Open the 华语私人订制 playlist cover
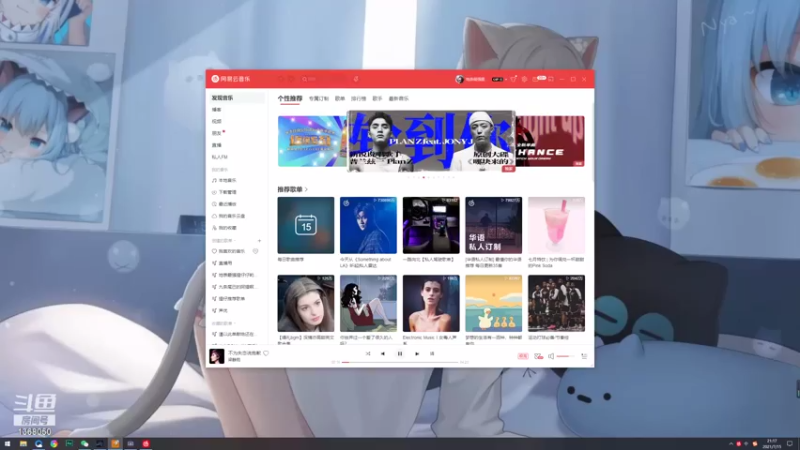This screenshot has height=450, width=800. pyautogui.click(x=493, y=225)
